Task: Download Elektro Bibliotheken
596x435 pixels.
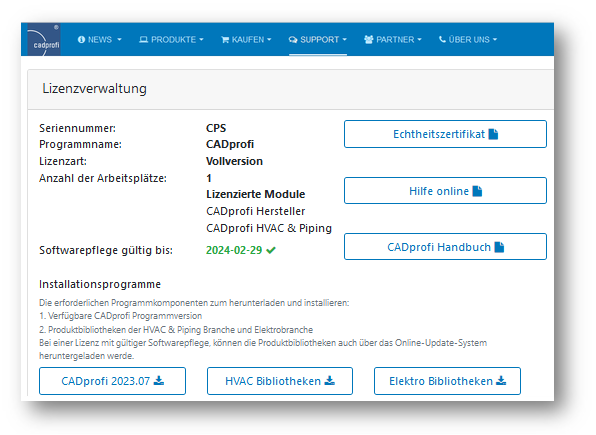Action: (x=447, y=381)
